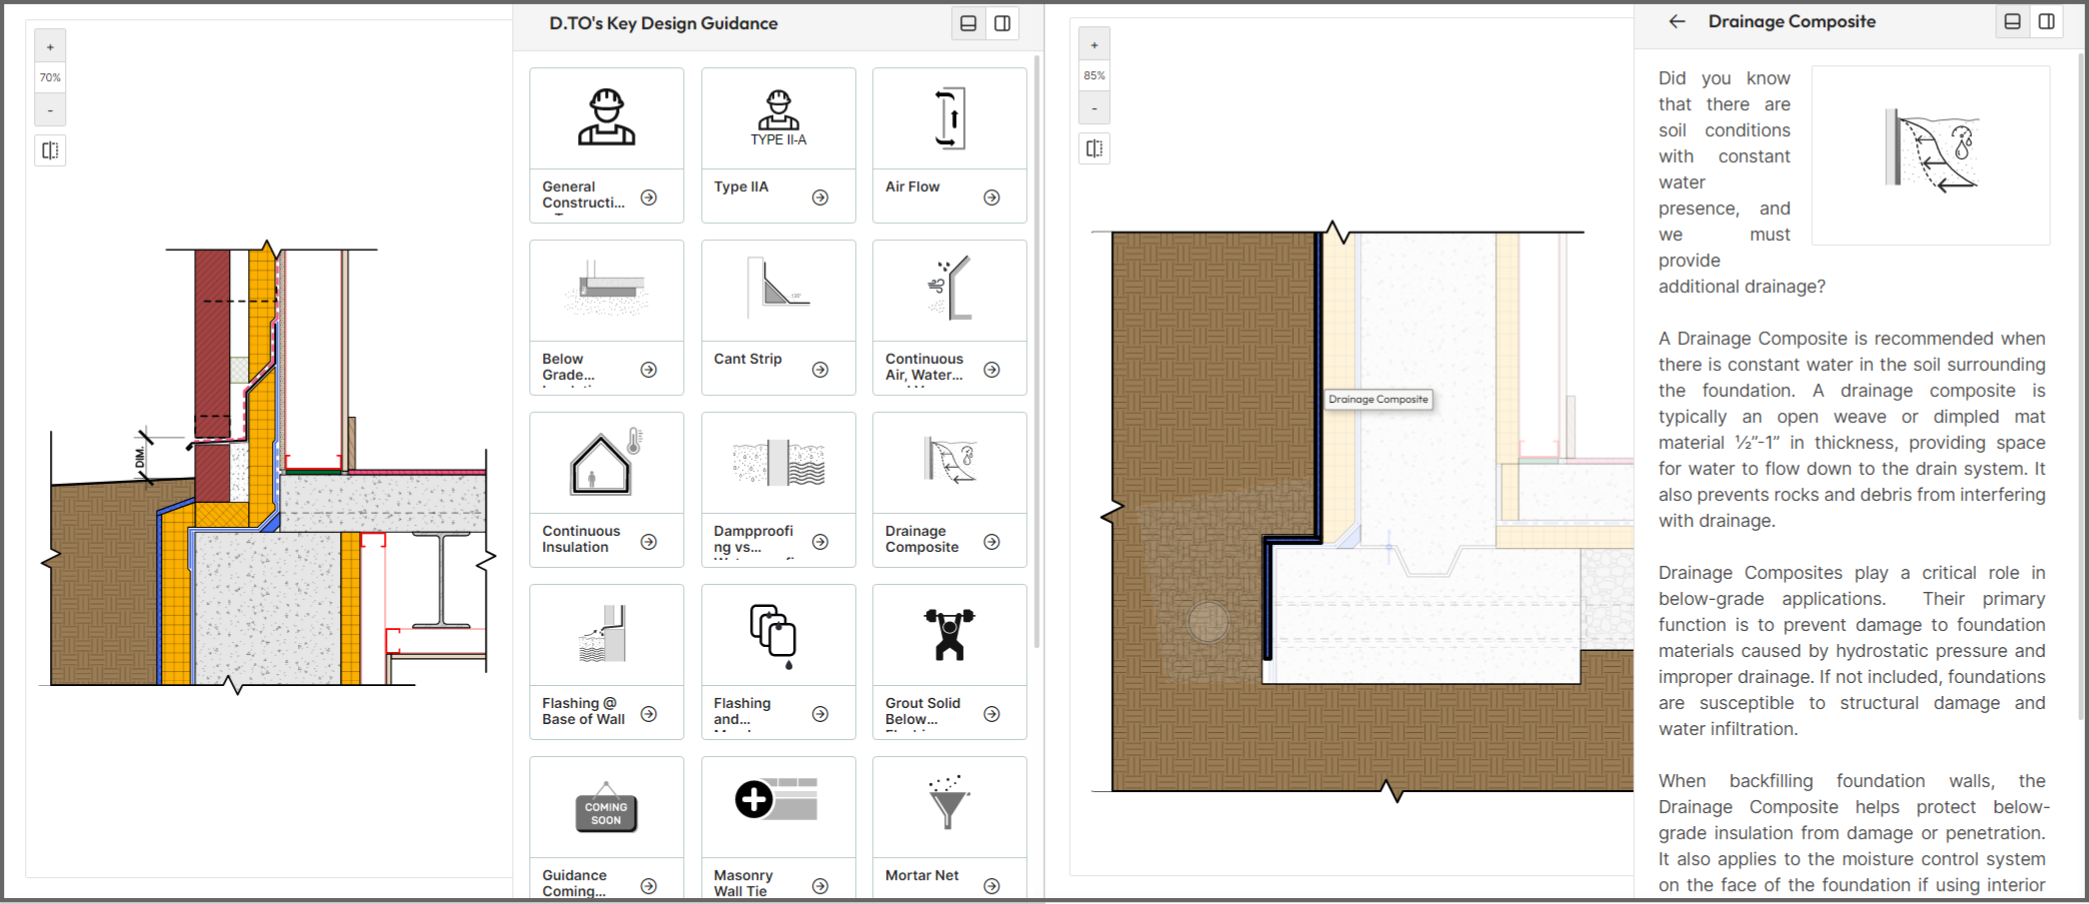
Task: Toggle split view in left drawing viewer
Action: click(50, 151)
